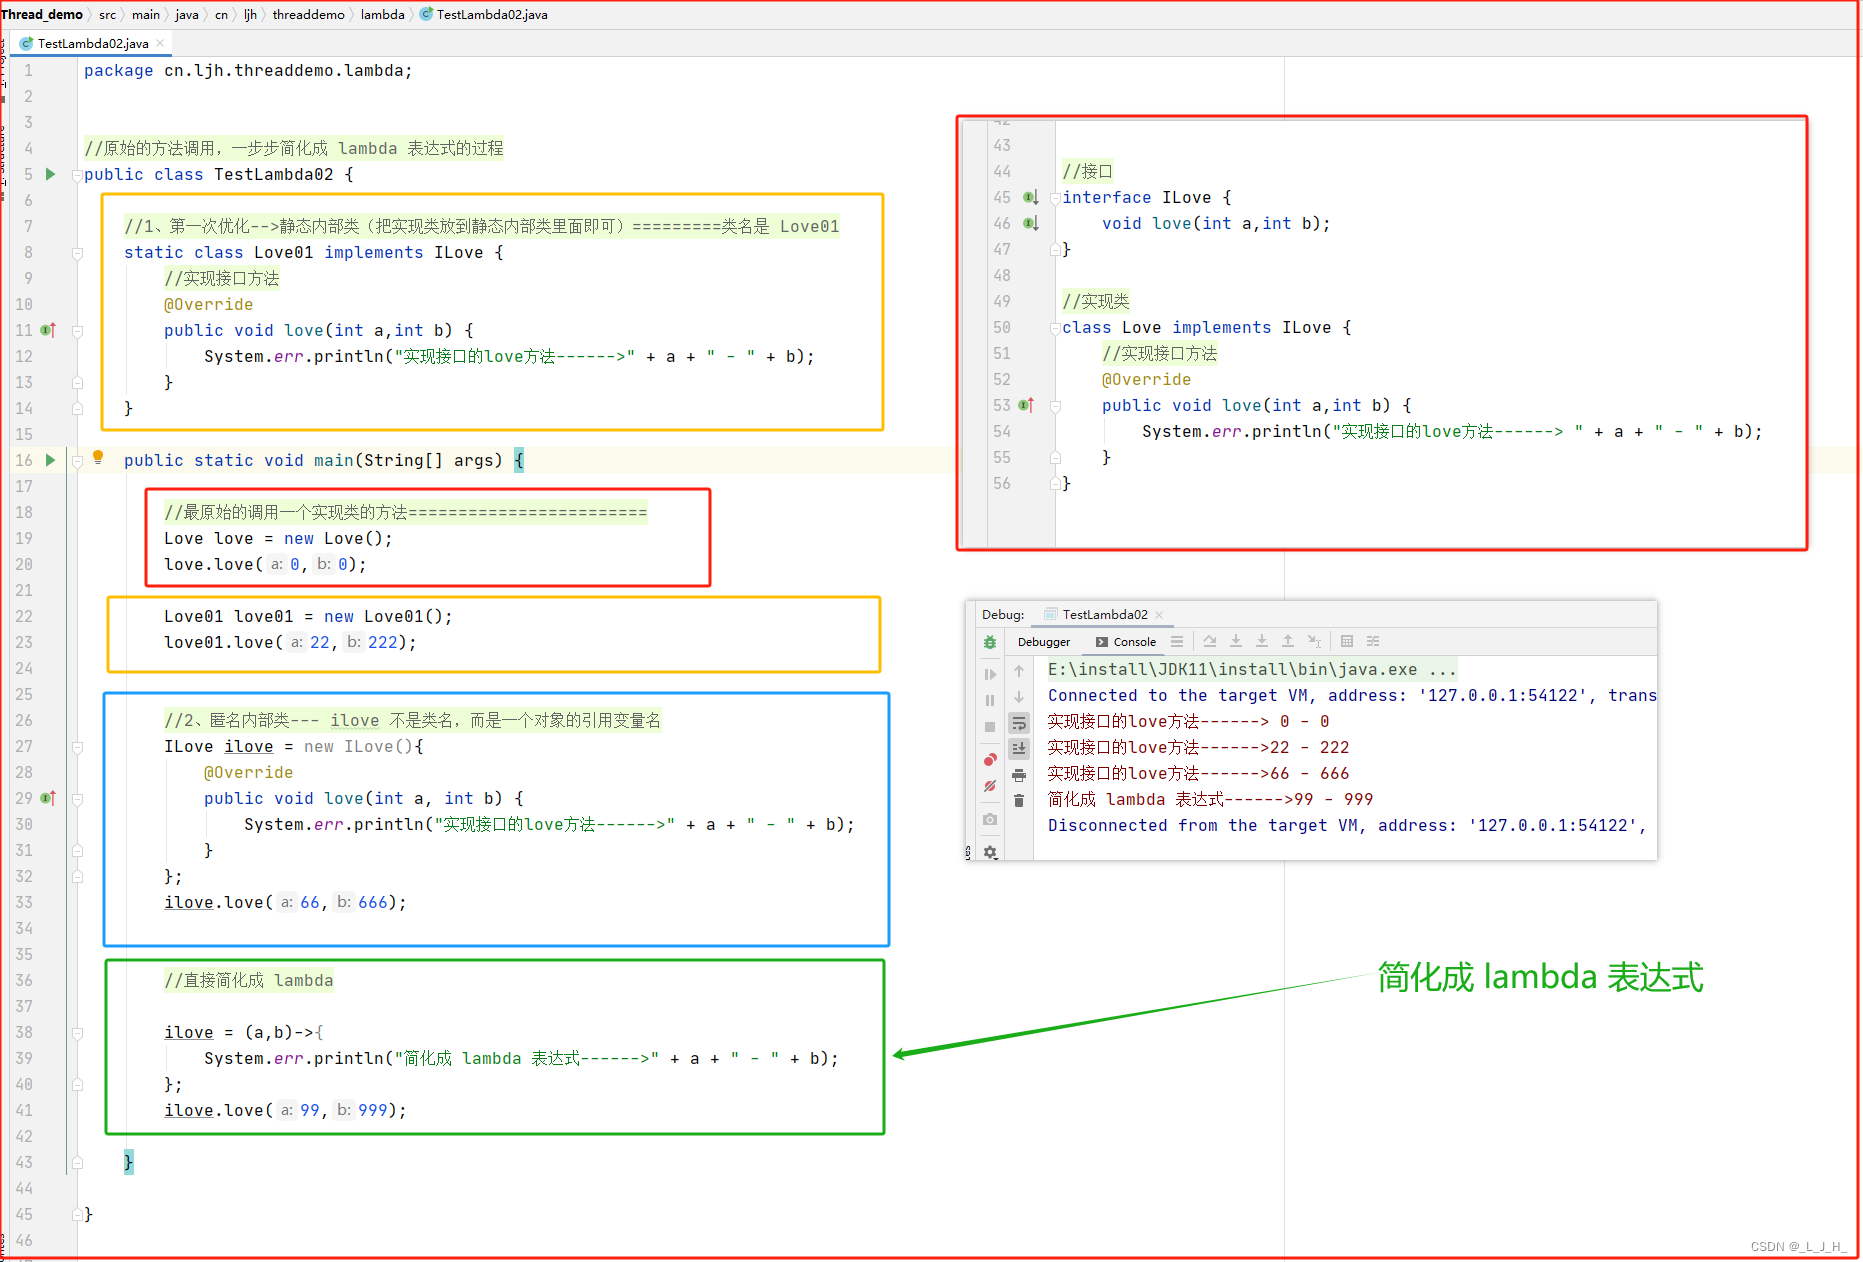Click the Print console icon
Image resolution: width=1863 pixels, height=1262 pixels.
[1019, 775]
